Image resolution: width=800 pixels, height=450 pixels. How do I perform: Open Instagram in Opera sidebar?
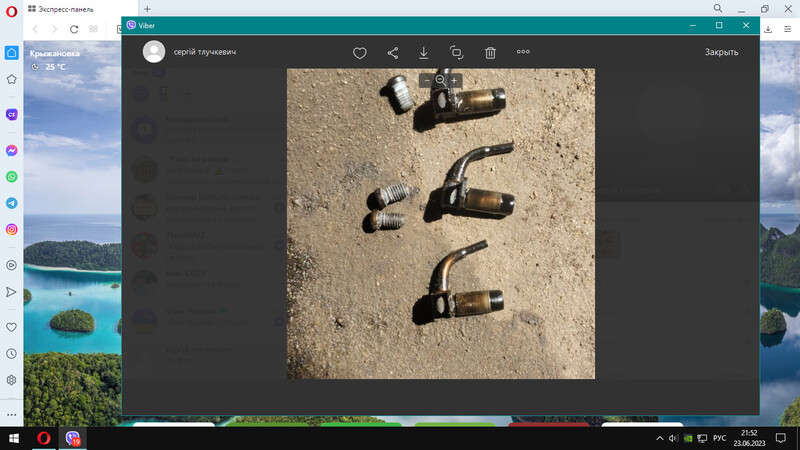click(x=12, y=229)
